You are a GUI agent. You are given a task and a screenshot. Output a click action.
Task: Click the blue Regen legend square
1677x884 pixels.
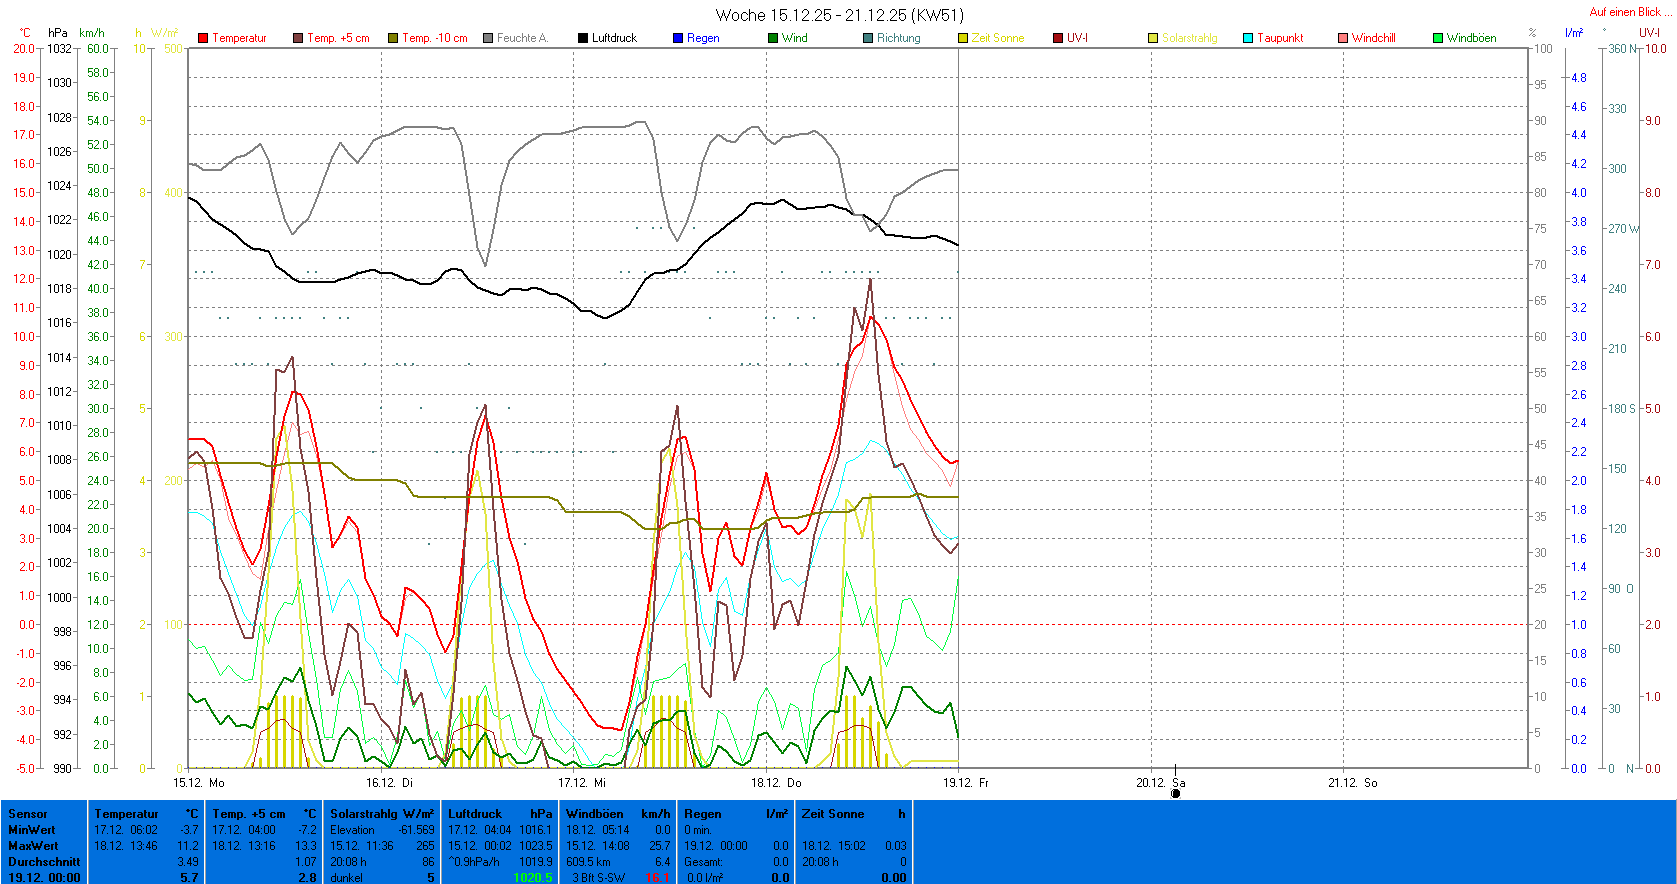[x=678, y=38]
